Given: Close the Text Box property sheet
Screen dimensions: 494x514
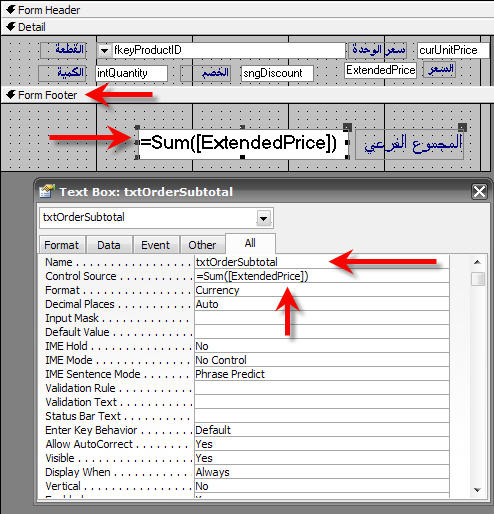Looking at the screenshot, I should [x=479, y=192].
